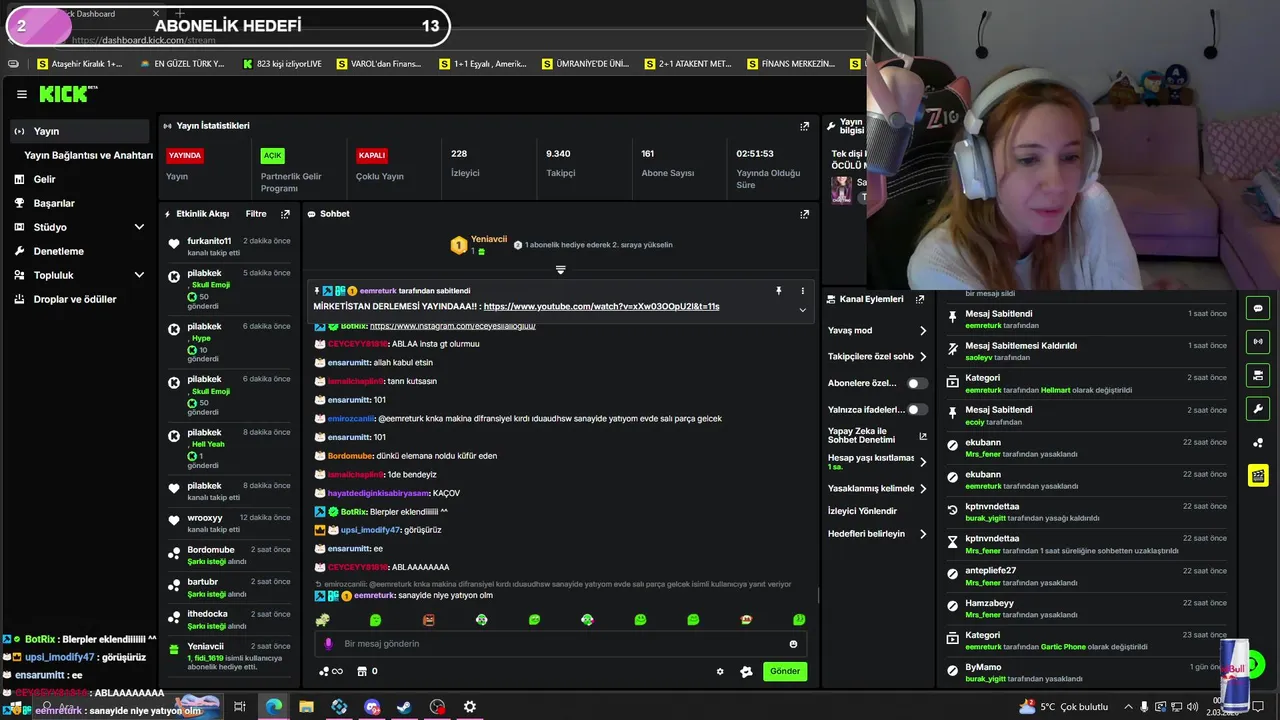1280x720 pixels.
Task: Click the yellow clapperboard sidebar icon
Action: coord(1258,475)
